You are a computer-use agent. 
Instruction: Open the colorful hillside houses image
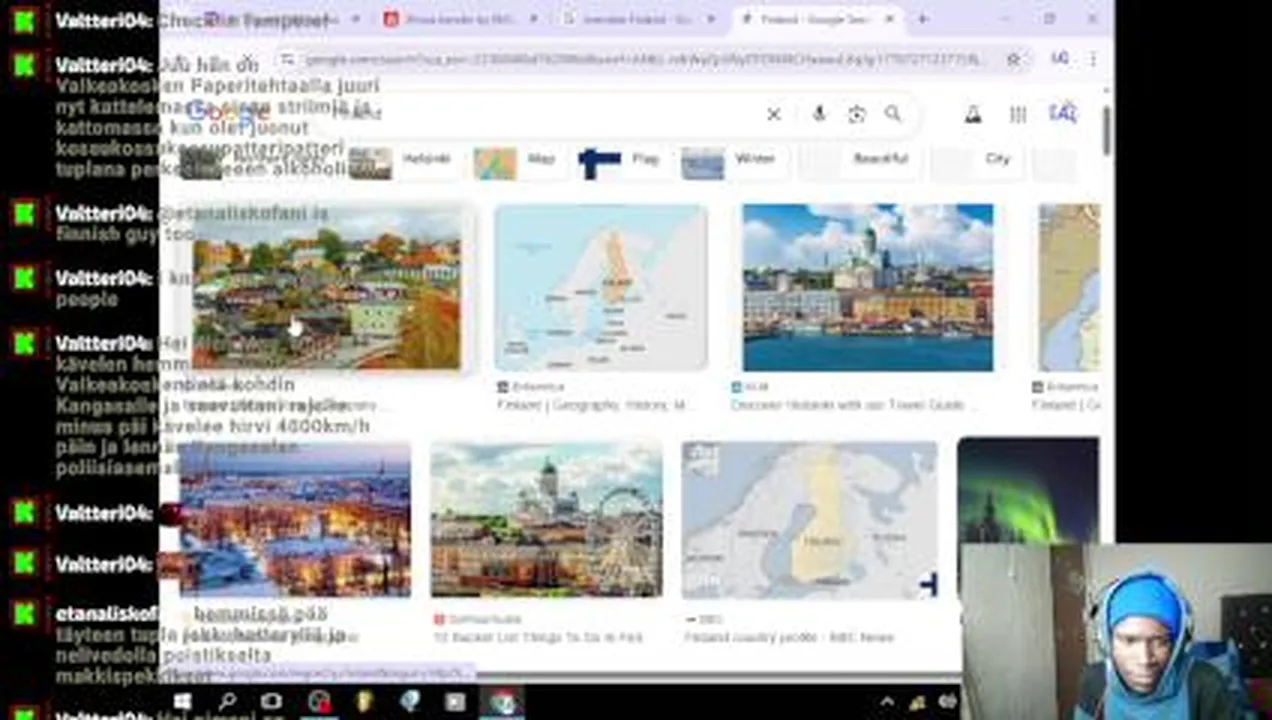click(327, 287)
